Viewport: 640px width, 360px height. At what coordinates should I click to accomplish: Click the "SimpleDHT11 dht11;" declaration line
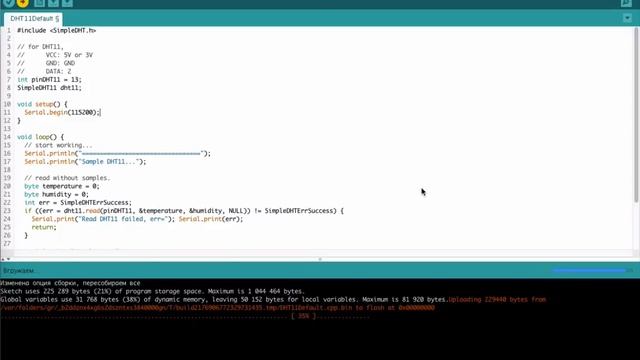tap(49, 88)
